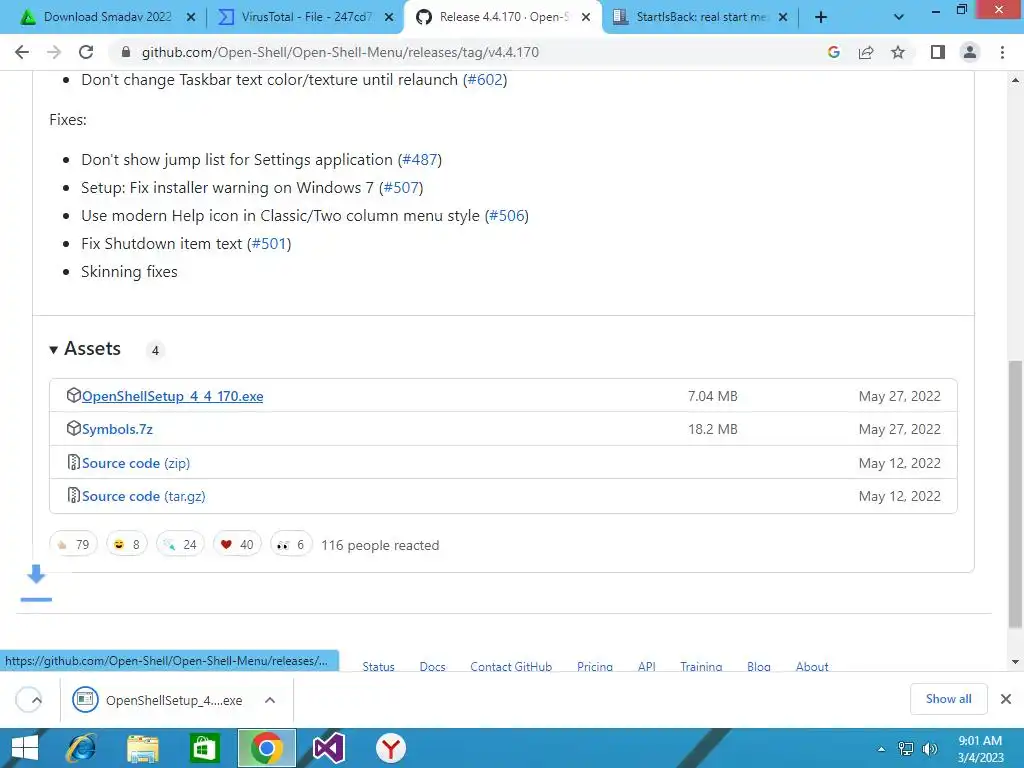This screenshot has height=768, width=1024.
Task: Click the Google icon in address bar
Action: pos(833,52)
